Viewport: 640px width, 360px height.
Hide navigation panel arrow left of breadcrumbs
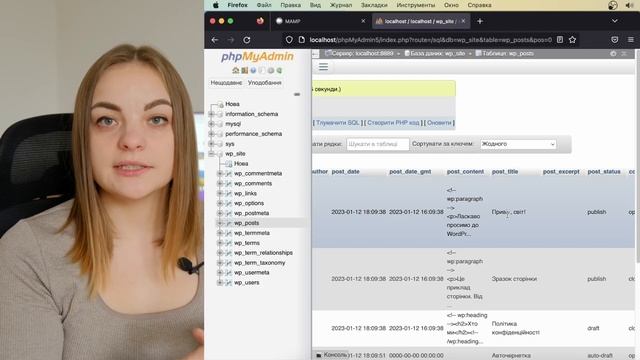[x=316, y=53]
